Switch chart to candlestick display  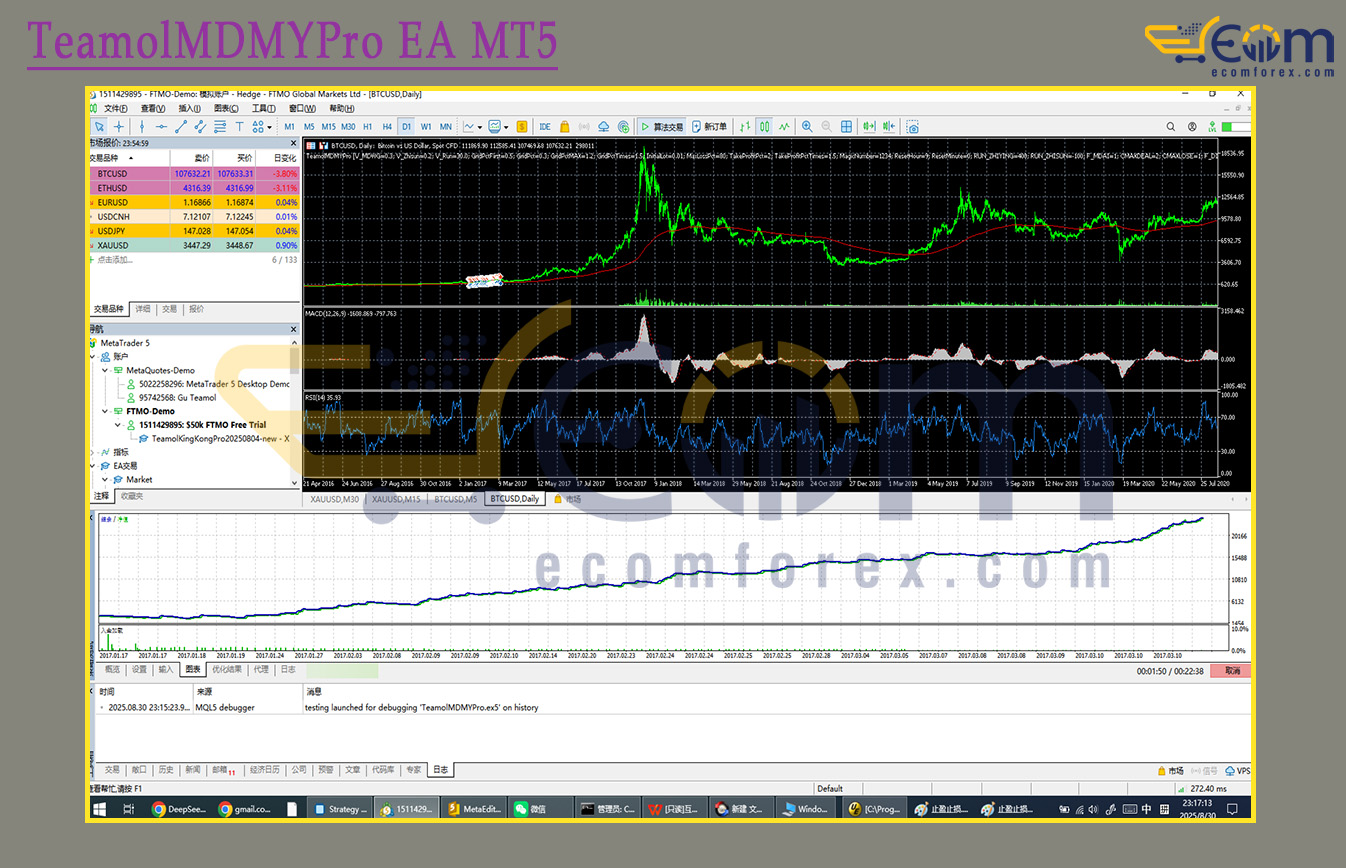pos(764,127)
